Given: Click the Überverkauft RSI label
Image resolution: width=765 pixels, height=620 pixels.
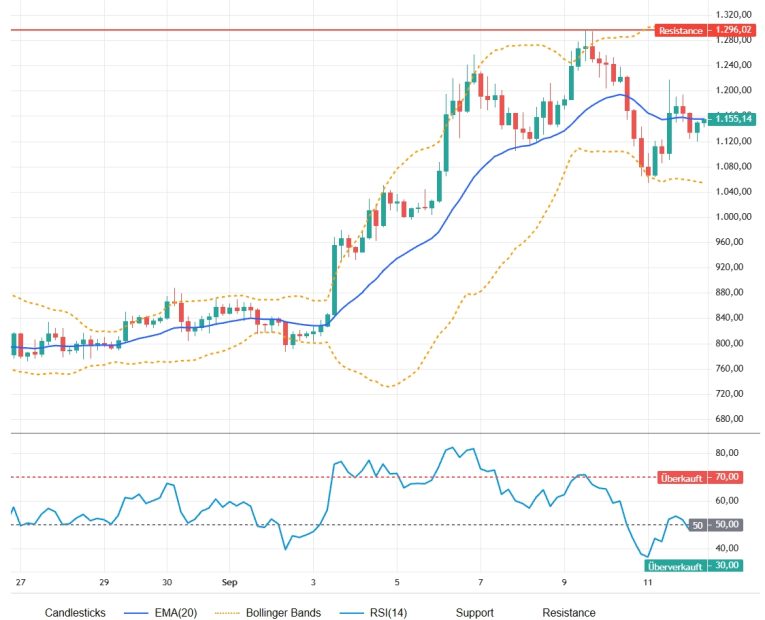Looking at the screenshot, I should [x=675, y=566].
